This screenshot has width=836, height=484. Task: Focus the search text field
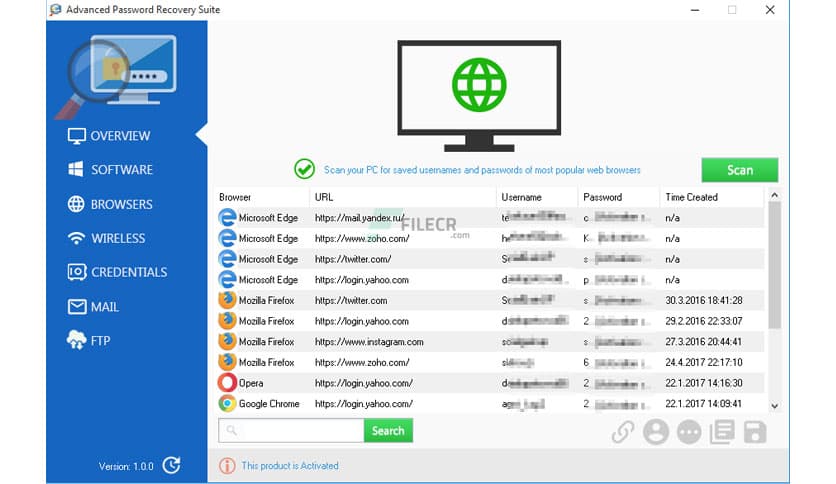(291, 431)
